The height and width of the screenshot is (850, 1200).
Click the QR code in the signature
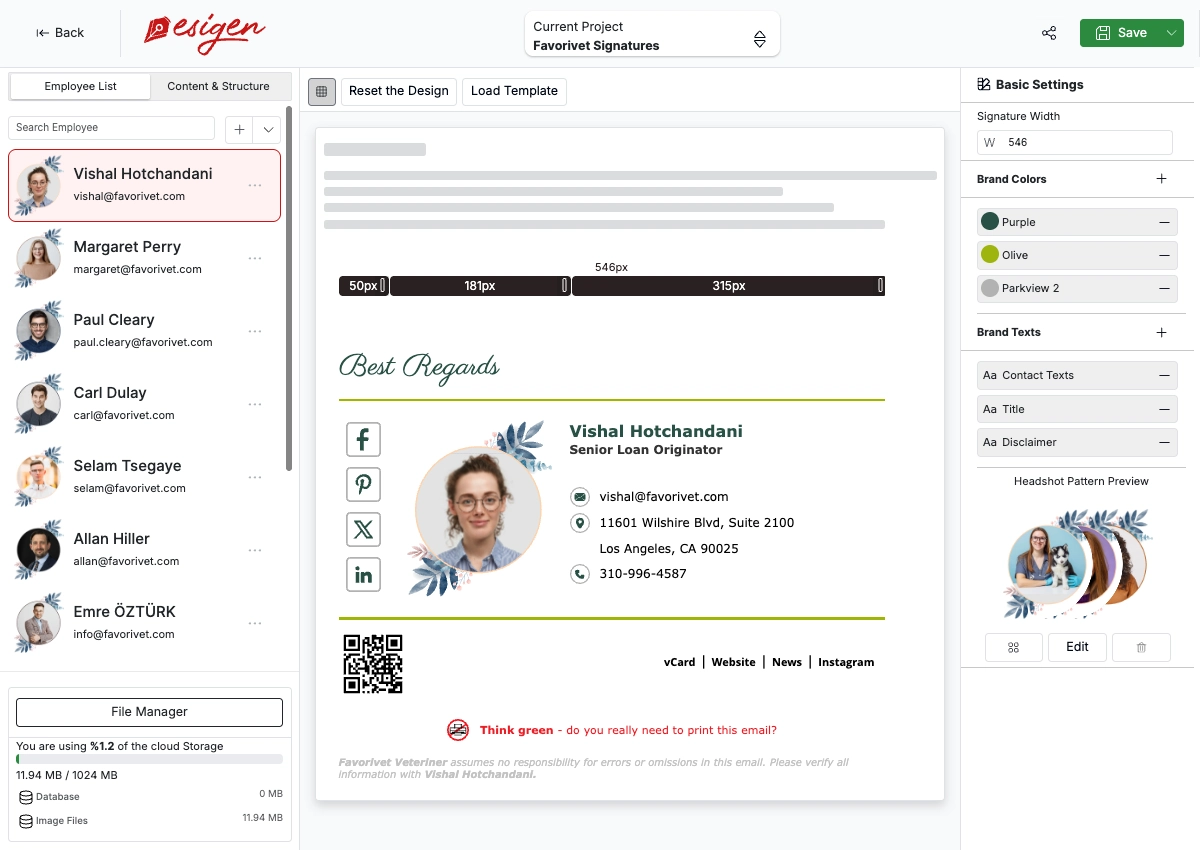pyautogui.click(x=373, y=664)
